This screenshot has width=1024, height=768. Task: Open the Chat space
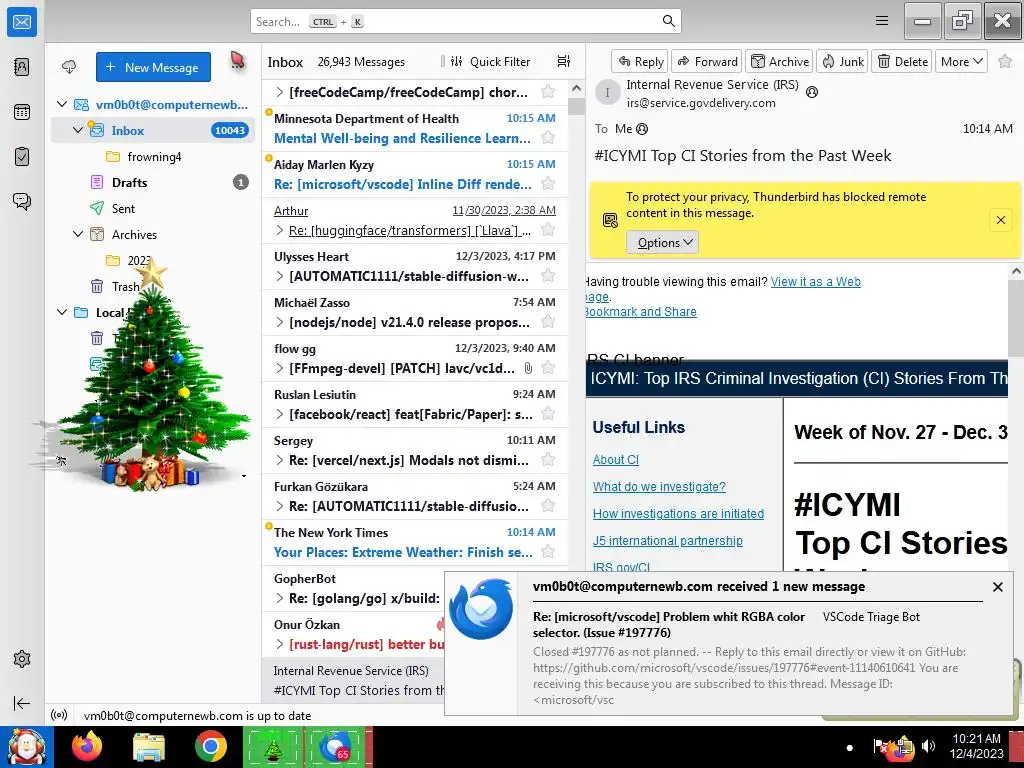click(22, 201)
